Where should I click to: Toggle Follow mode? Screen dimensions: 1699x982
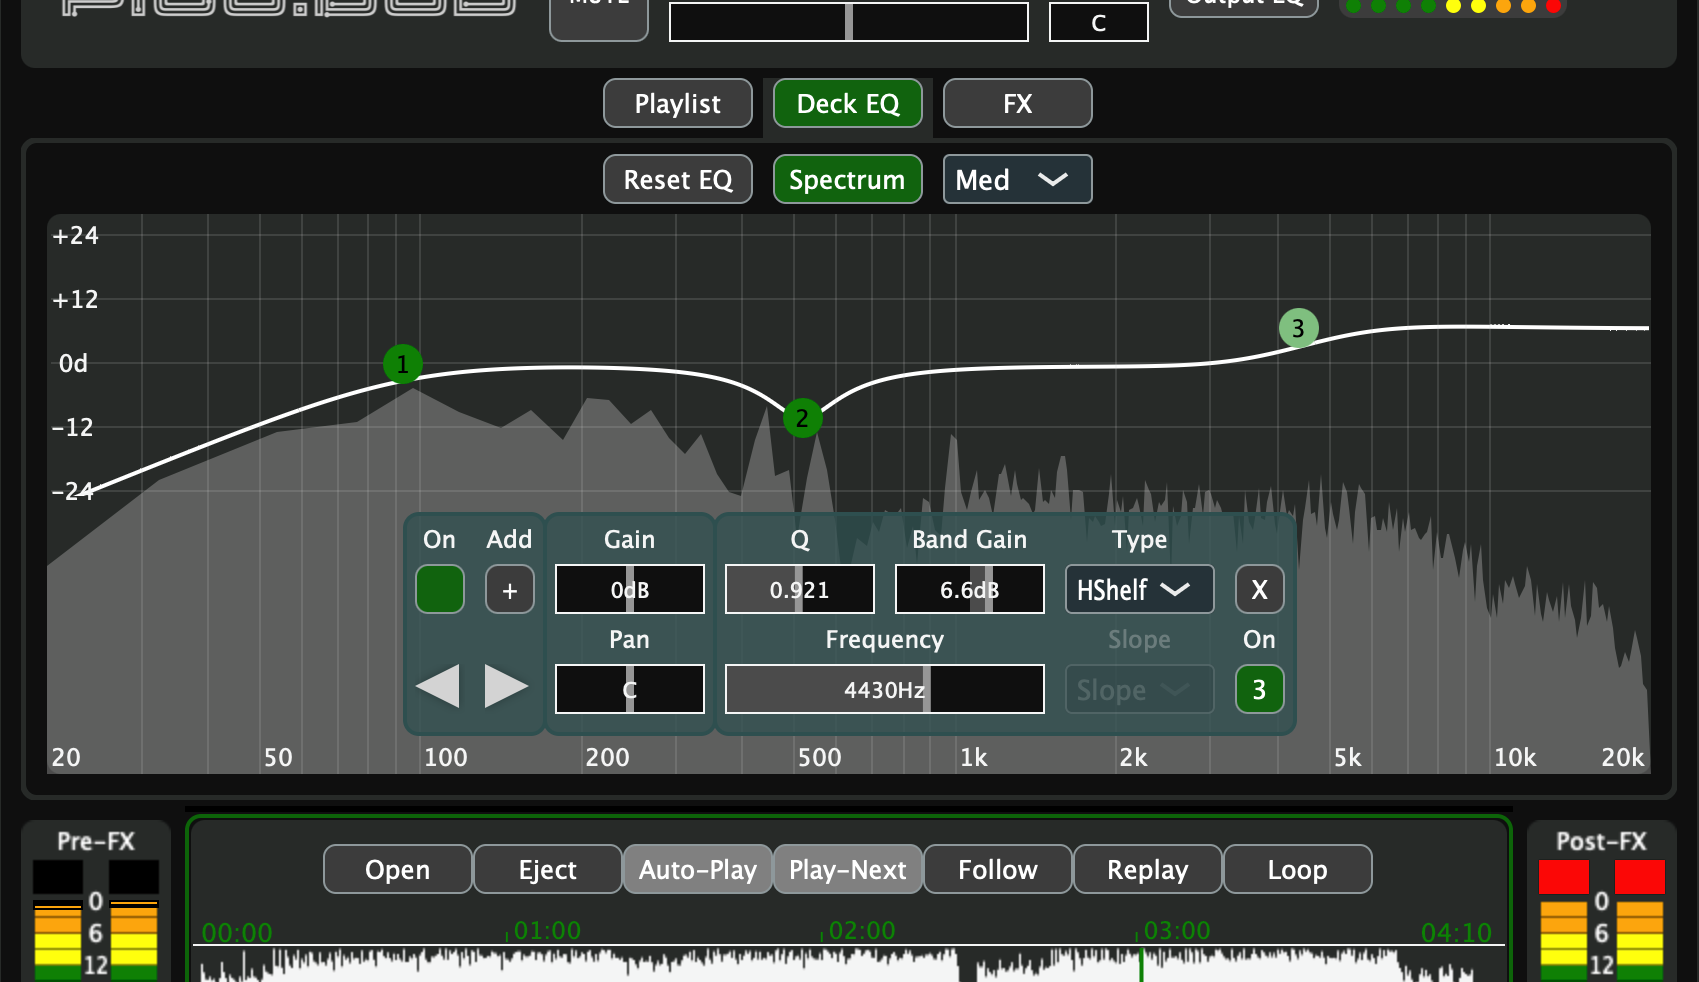click(x=998, y=869)
